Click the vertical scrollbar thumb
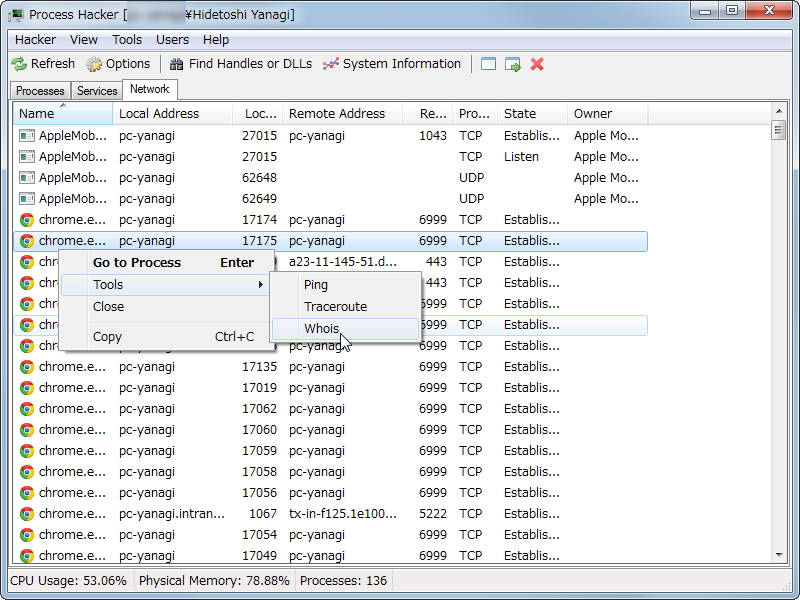Viewport: 800px width, 600px height. coord(779,130)
